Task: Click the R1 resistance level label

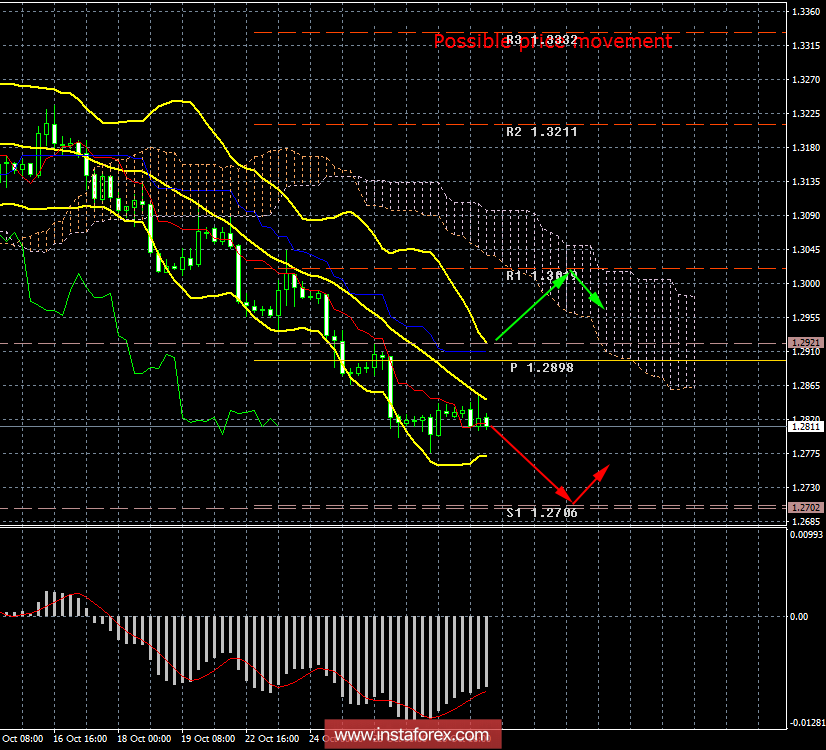Action: (542, 275)
